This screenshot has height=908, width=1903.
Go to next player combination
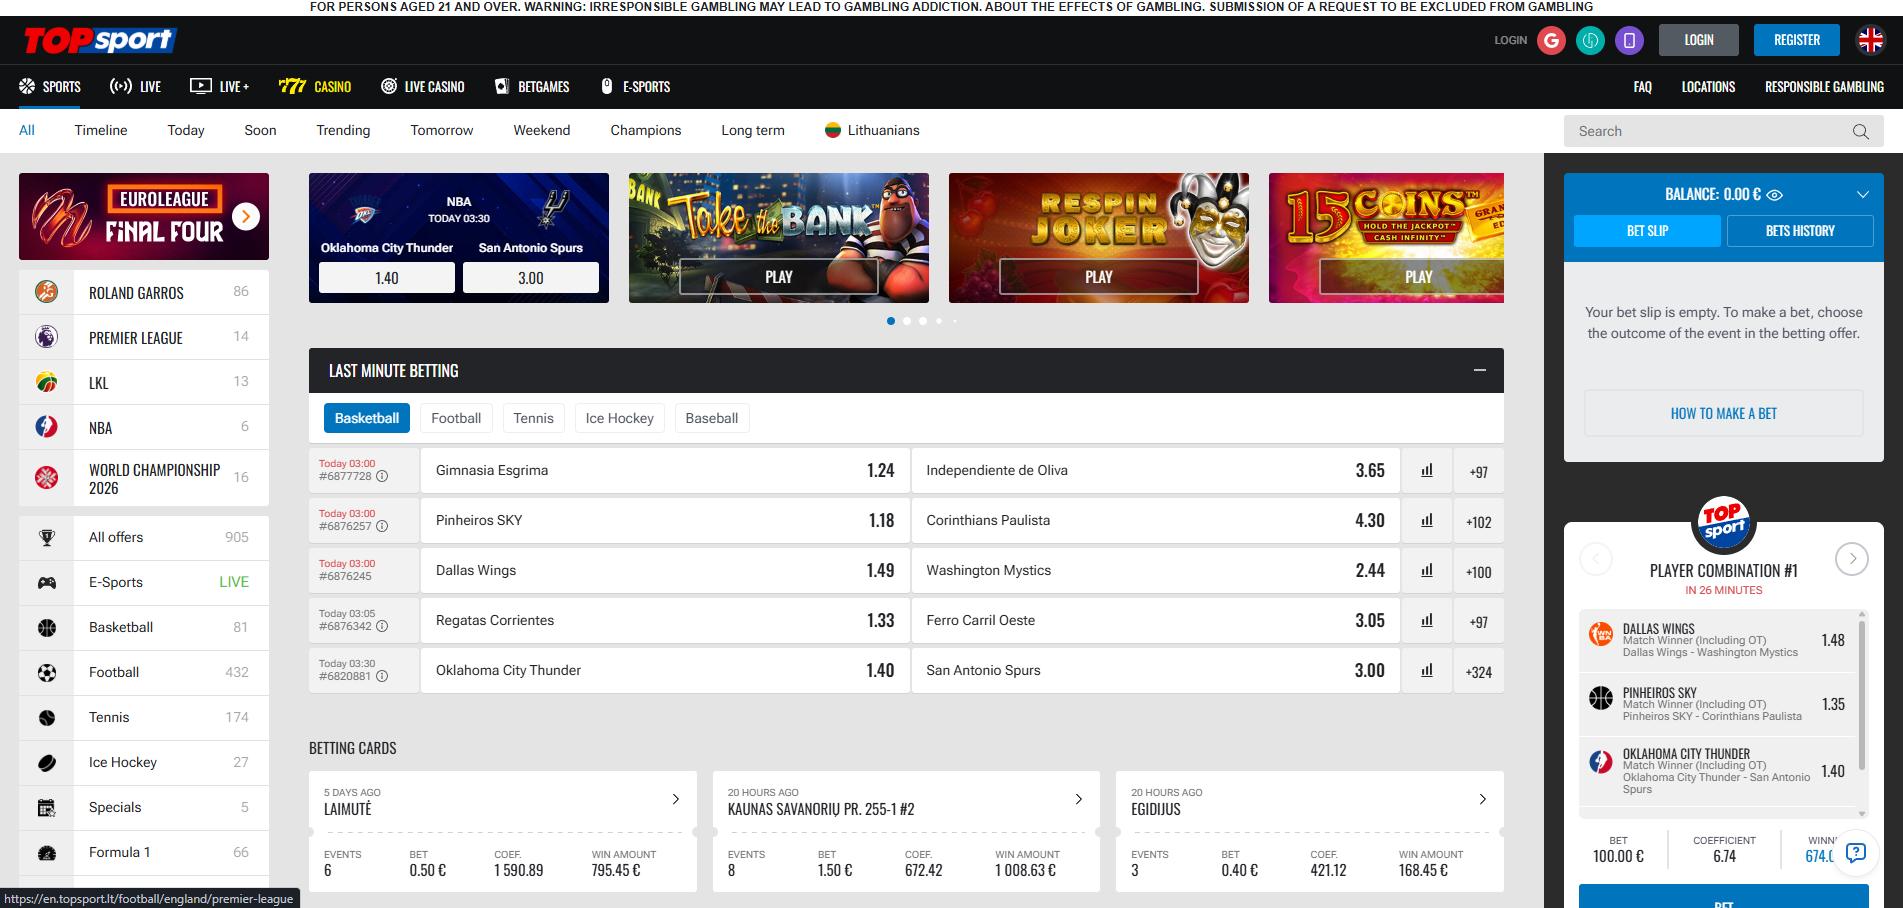(x=1852, y=559)
